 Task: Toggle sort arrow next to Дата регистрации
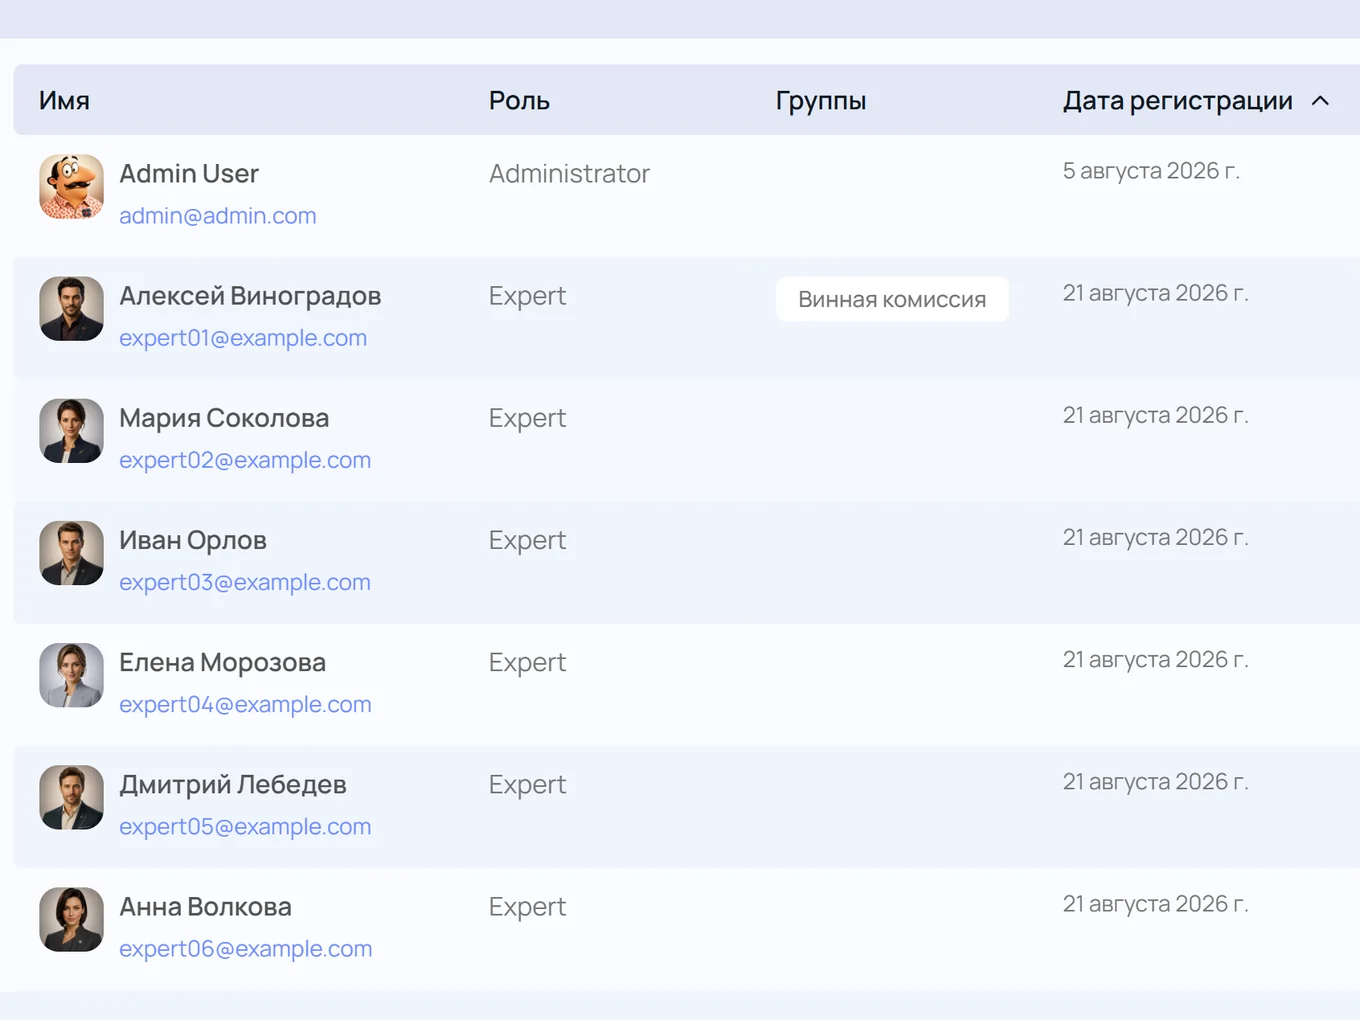1320,100
